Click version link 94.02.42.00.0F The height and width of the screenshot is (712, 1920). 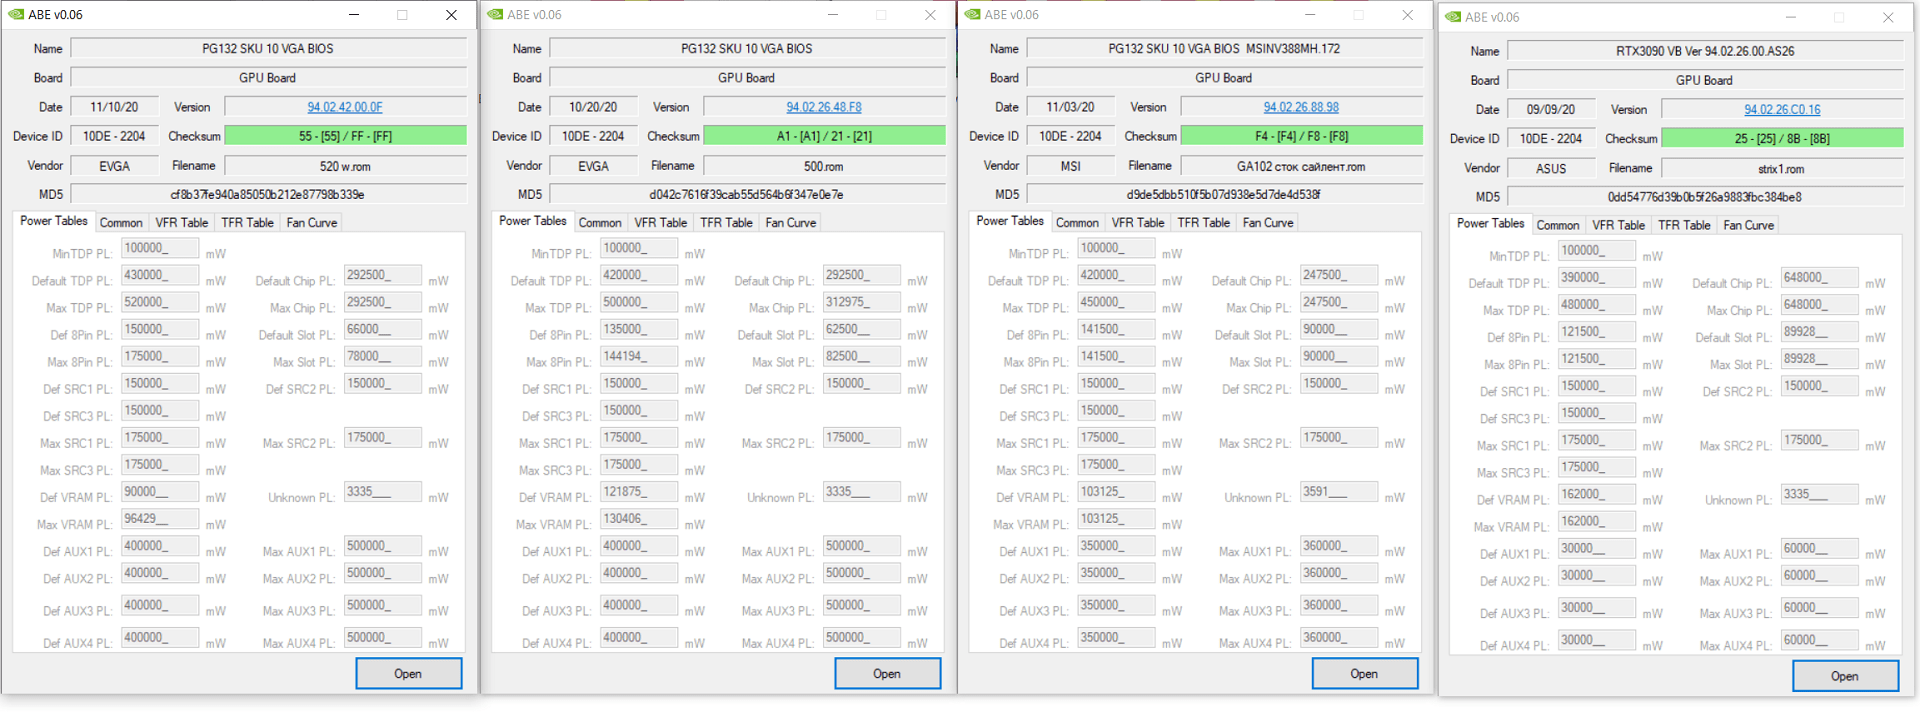click(345, 107)
